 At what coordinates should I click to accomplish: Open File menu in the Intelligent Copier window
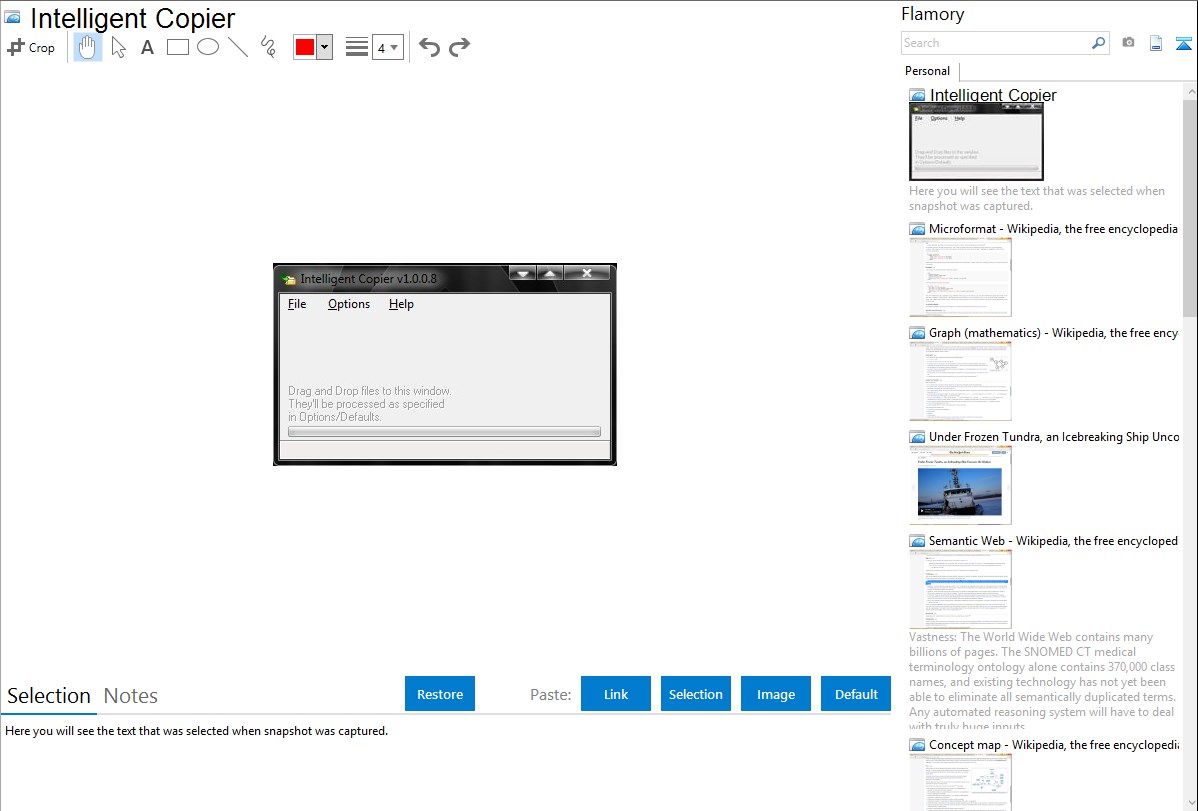click(297, 304)
